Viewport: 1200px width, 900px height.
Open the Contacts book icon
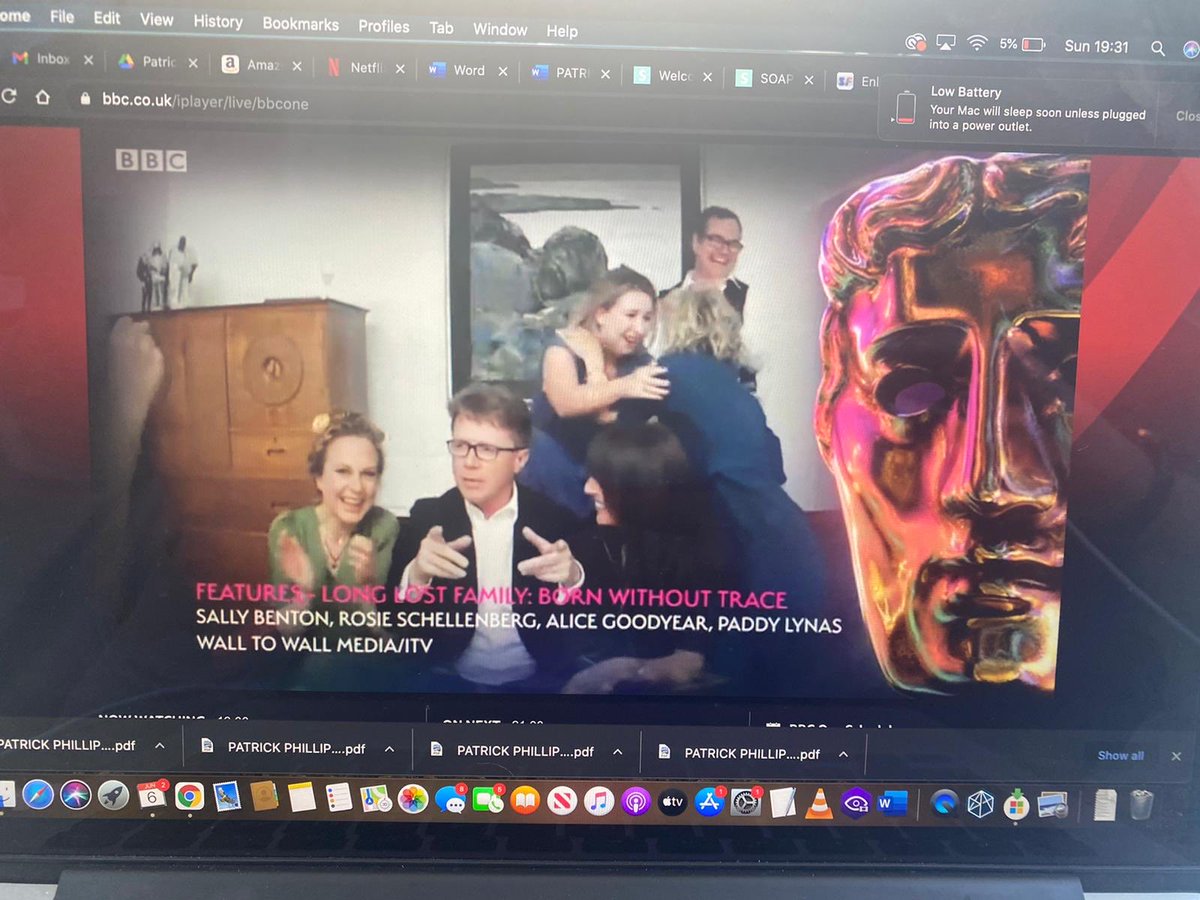264,797
